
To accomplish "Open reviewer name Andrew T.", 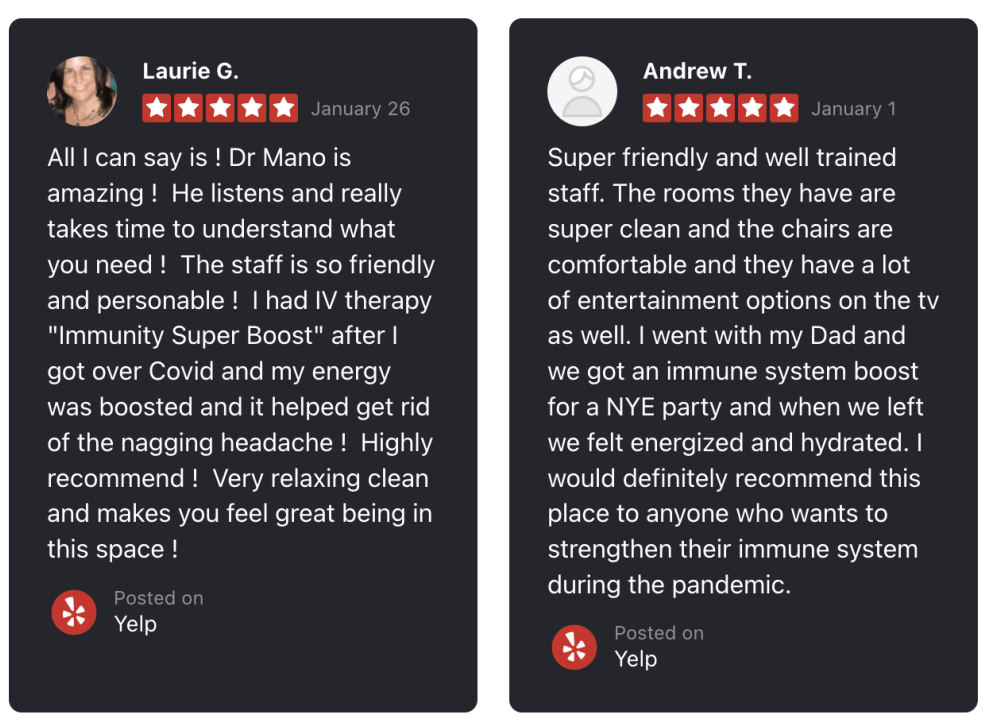I will 697,71.
